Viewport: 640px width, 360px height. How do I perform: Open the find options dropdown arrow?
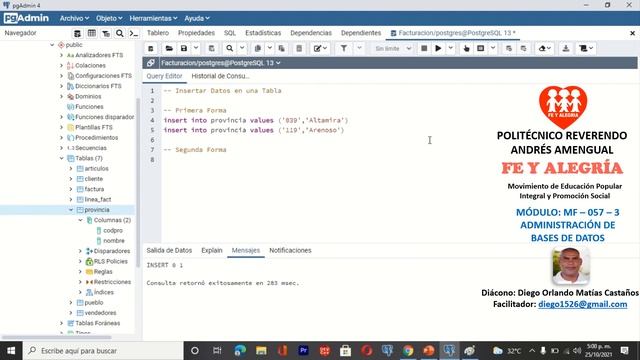[242, 49]
